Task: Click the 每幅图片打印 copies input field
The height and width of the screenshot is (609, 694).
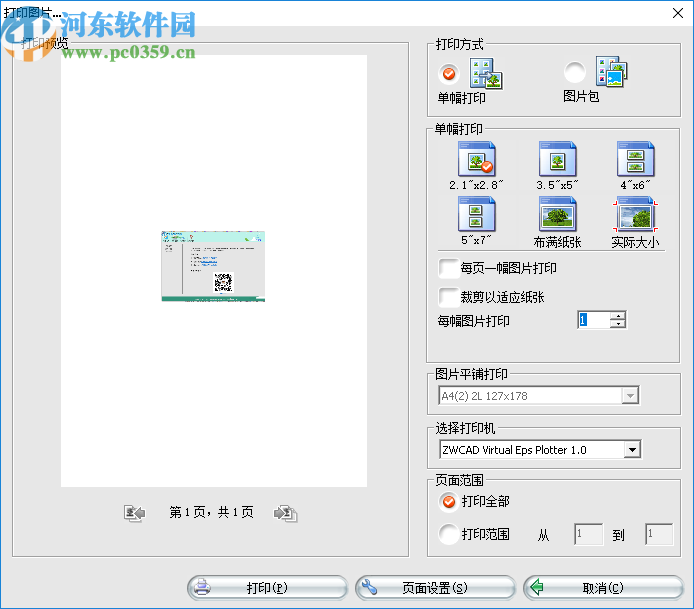Action: click(x=594, y=320)
